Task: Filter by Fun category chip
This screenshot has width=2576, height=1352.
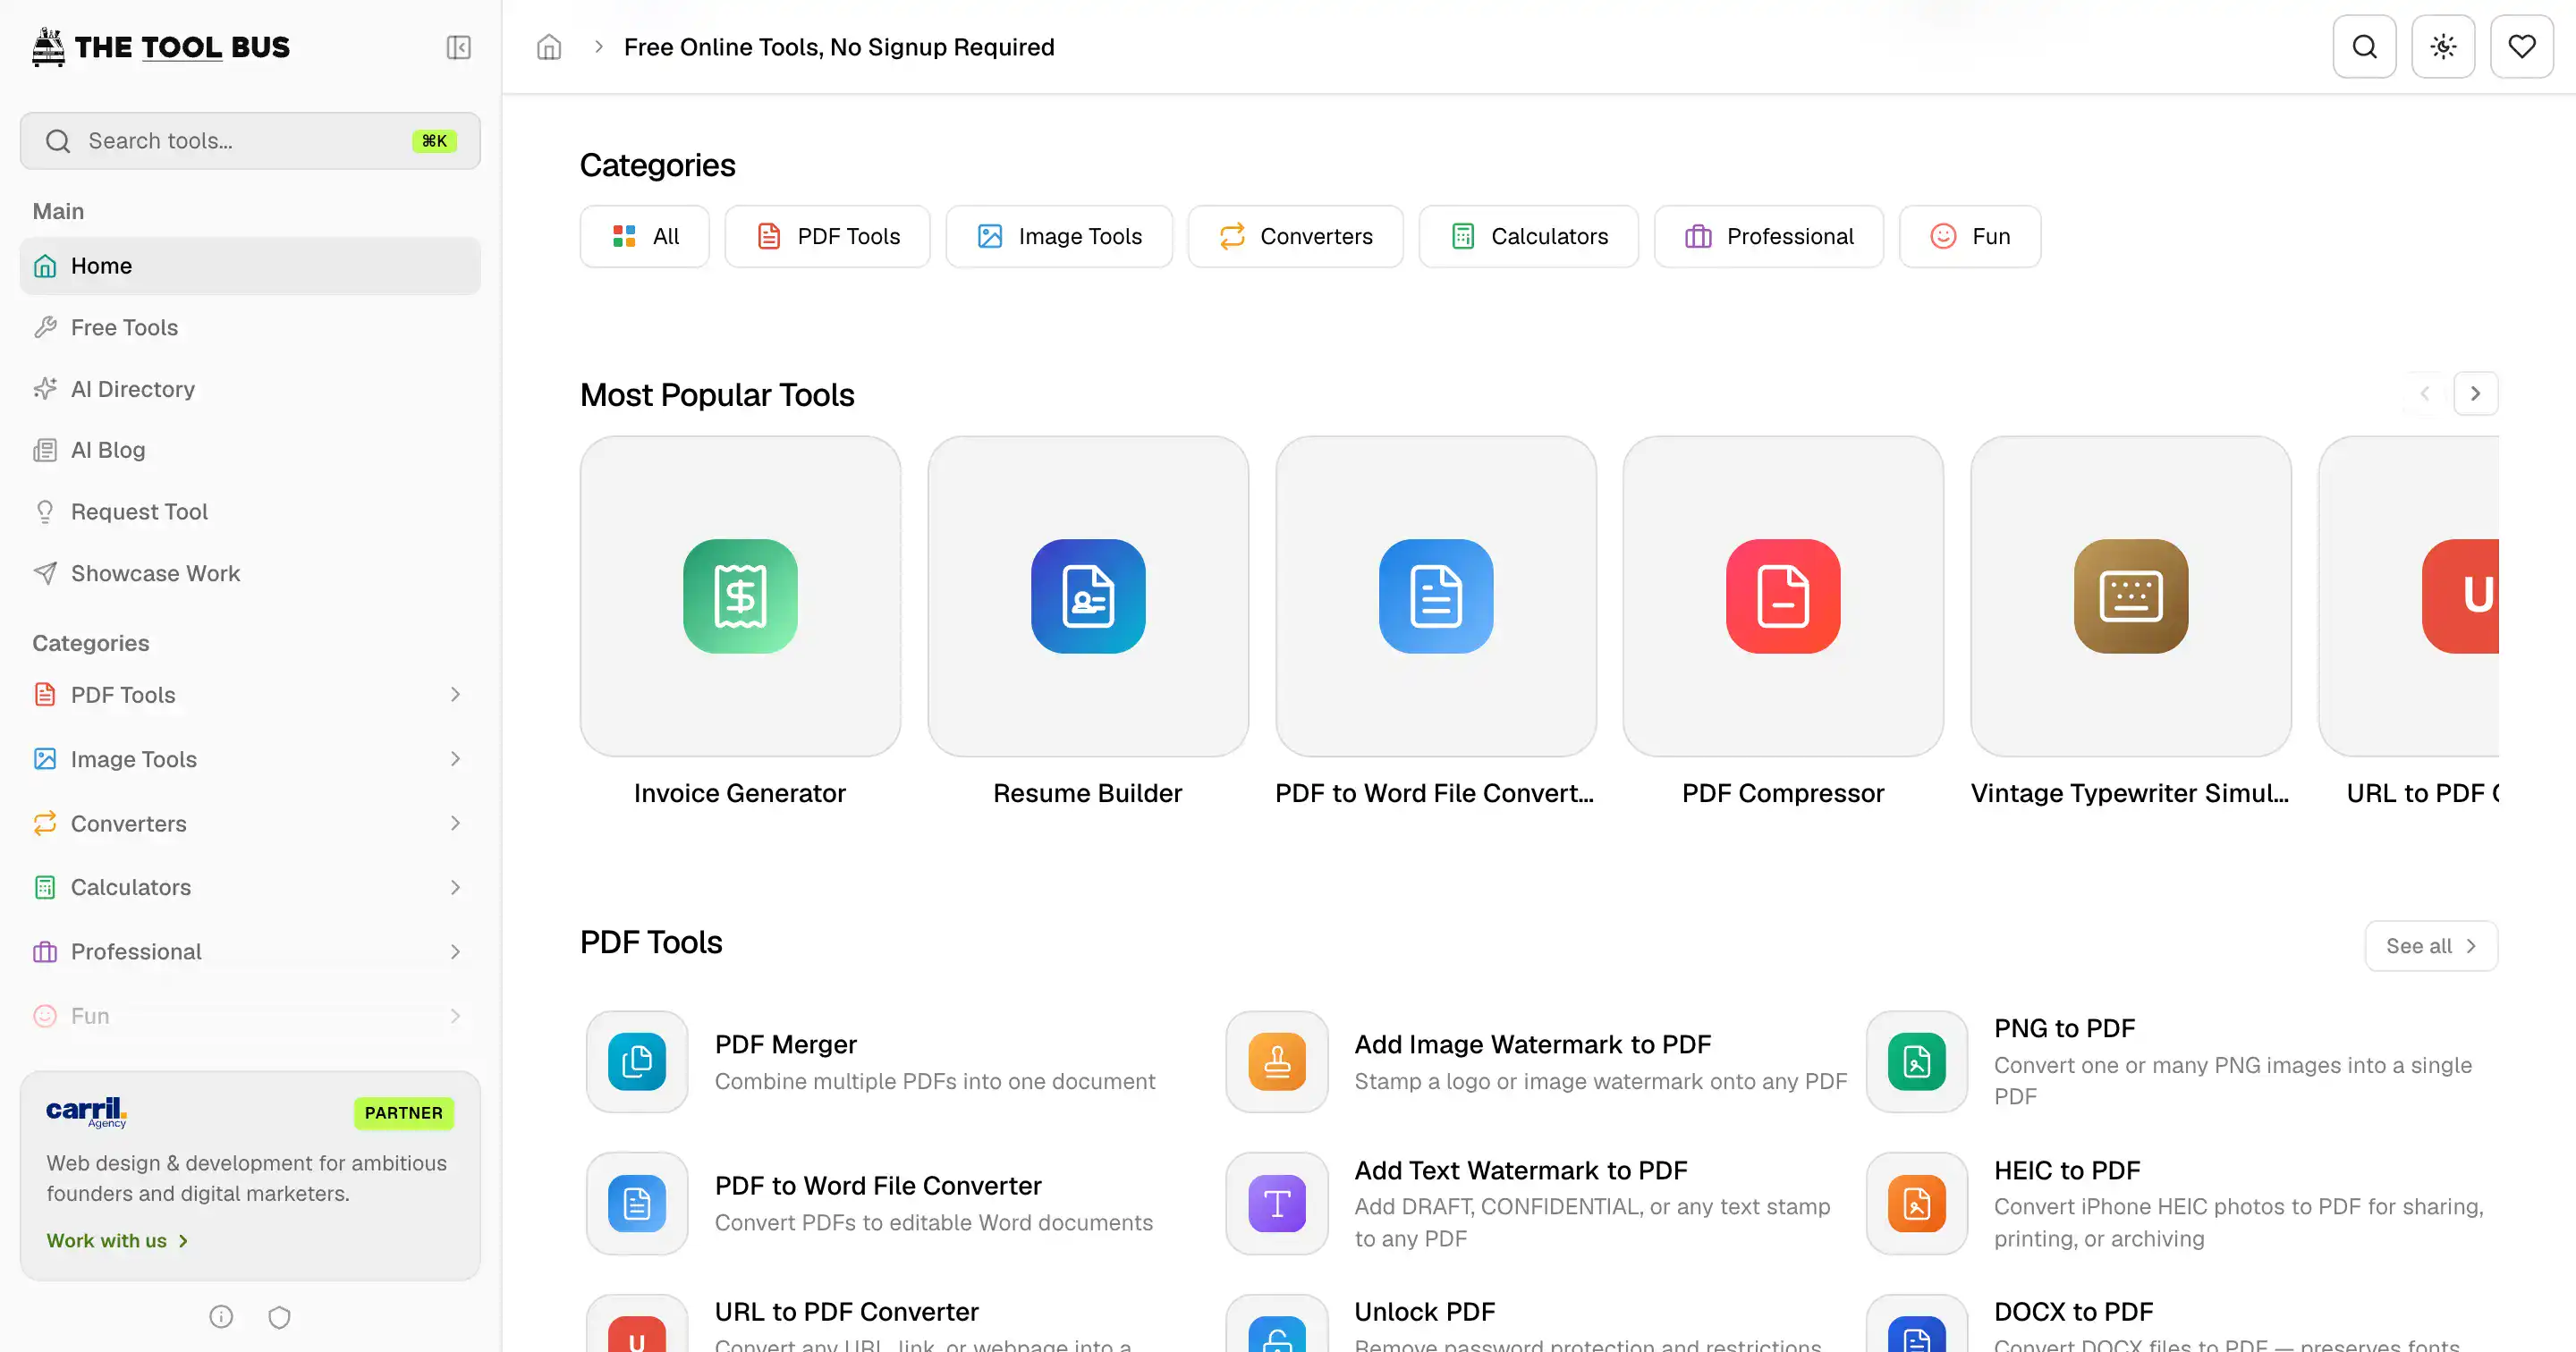Action: point(1969,236)
